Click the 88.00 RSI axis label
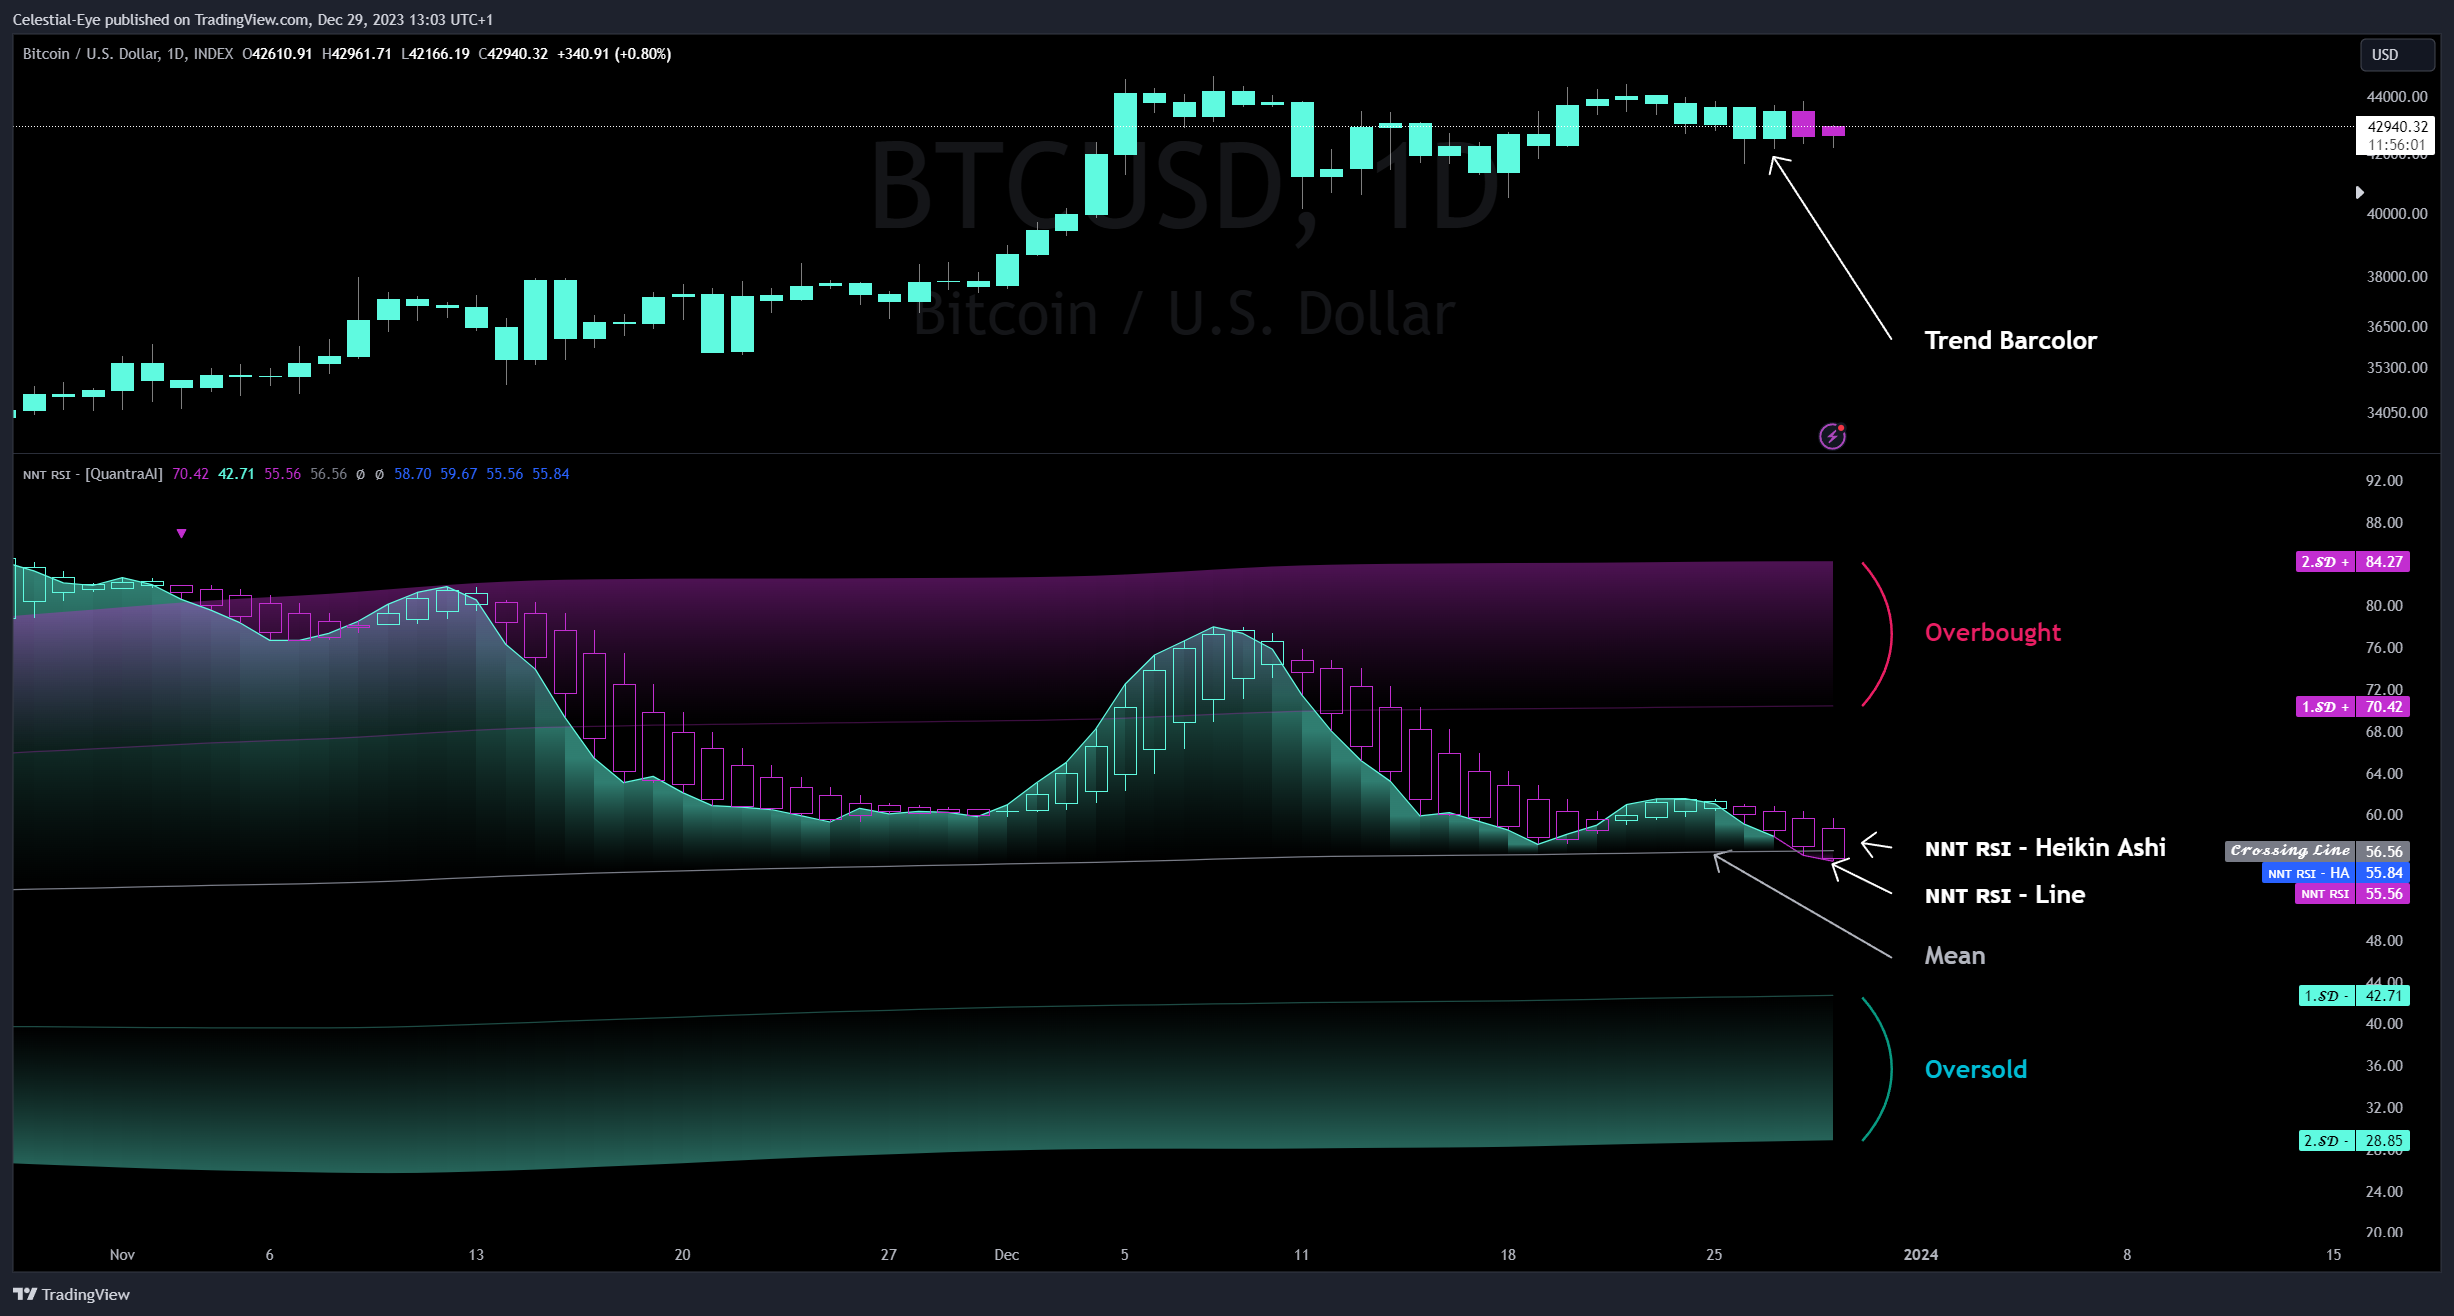The width and height of the screenshot is (2454, 1316). (2384, 523)
